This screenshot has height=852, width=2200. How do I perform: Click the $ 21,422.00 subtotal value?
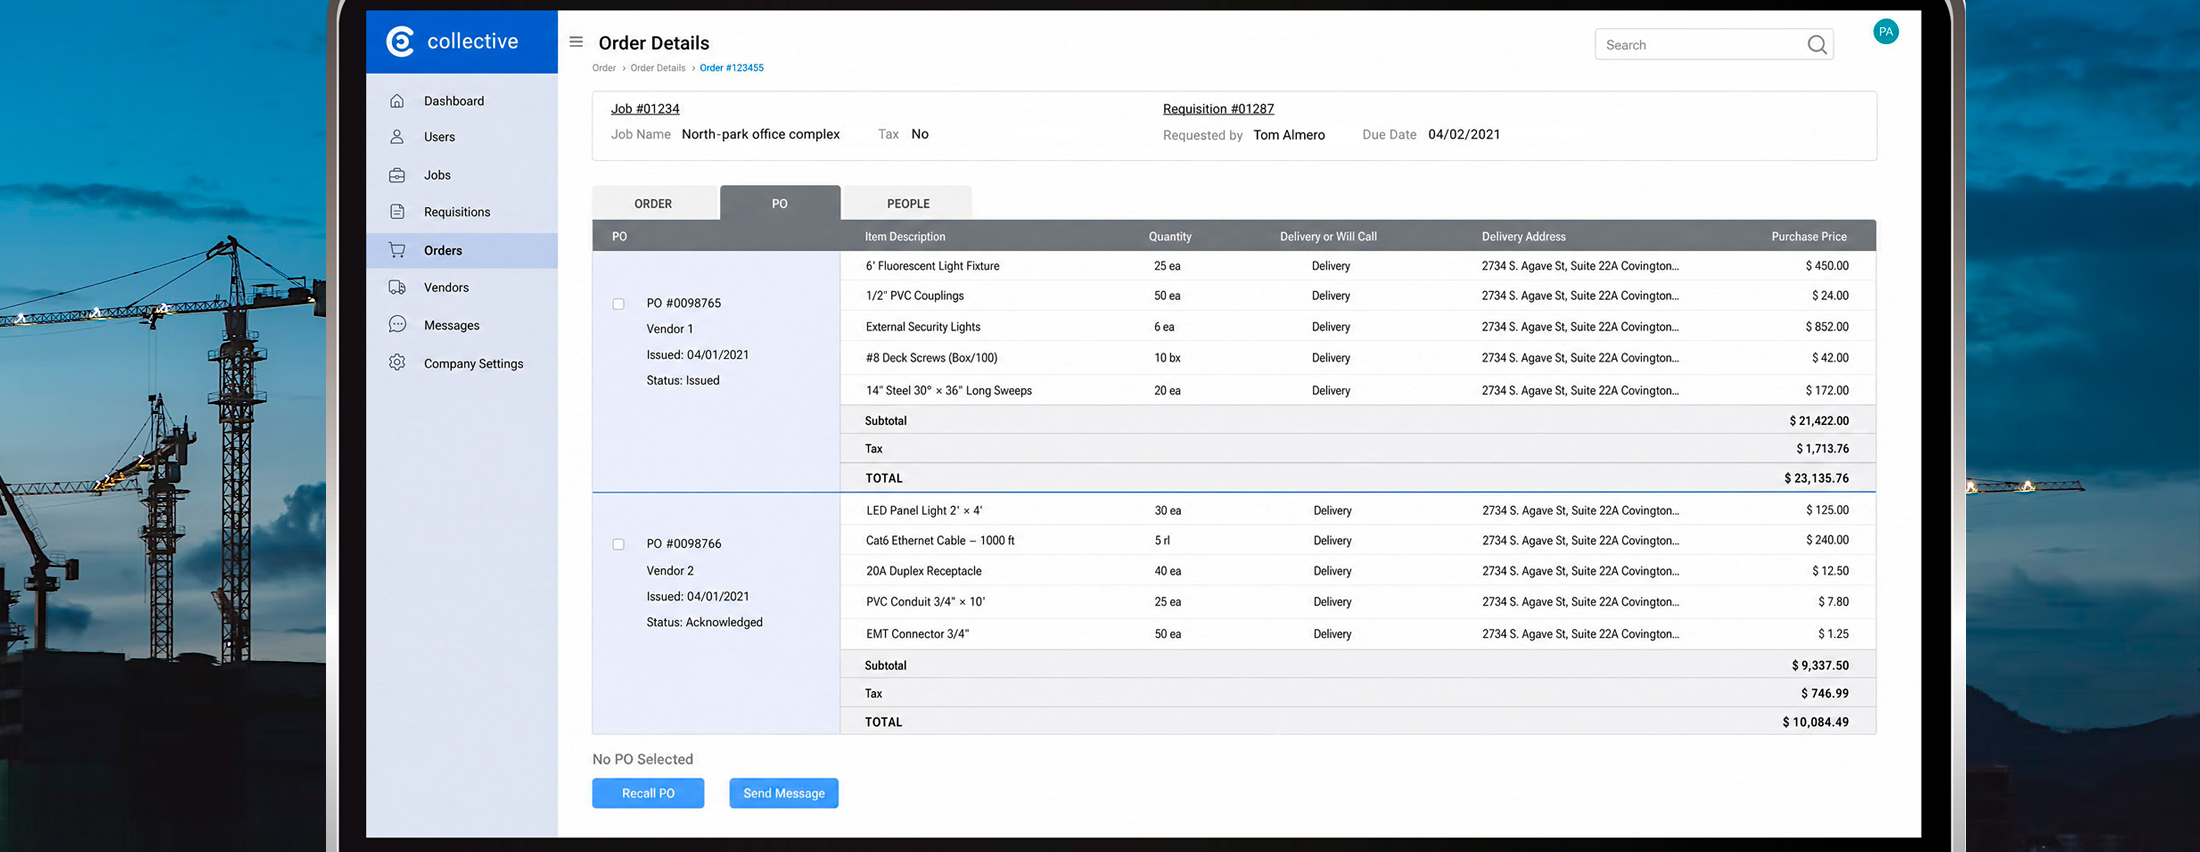(x=1819, y=421)
